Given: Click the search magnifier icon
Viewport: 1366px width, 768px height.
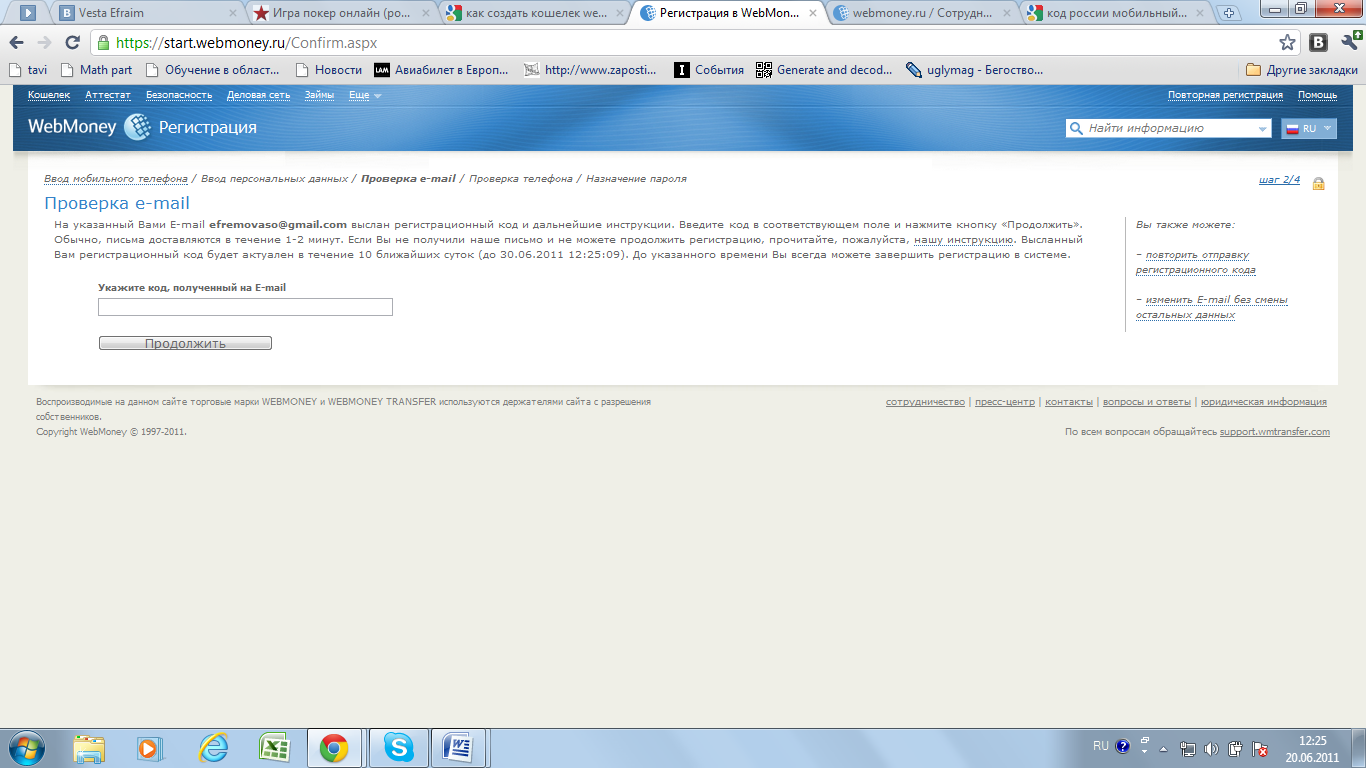Looking at the screenshot, I should [x=1077, y=128].
